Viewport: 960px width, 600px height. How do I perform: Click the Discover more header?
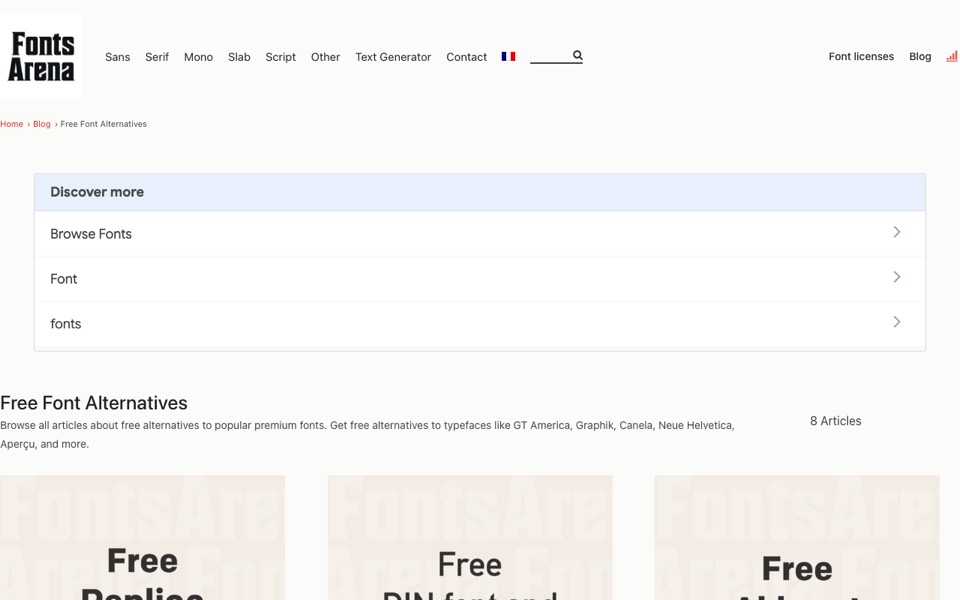pyautogui.click(x=480, y=192)
